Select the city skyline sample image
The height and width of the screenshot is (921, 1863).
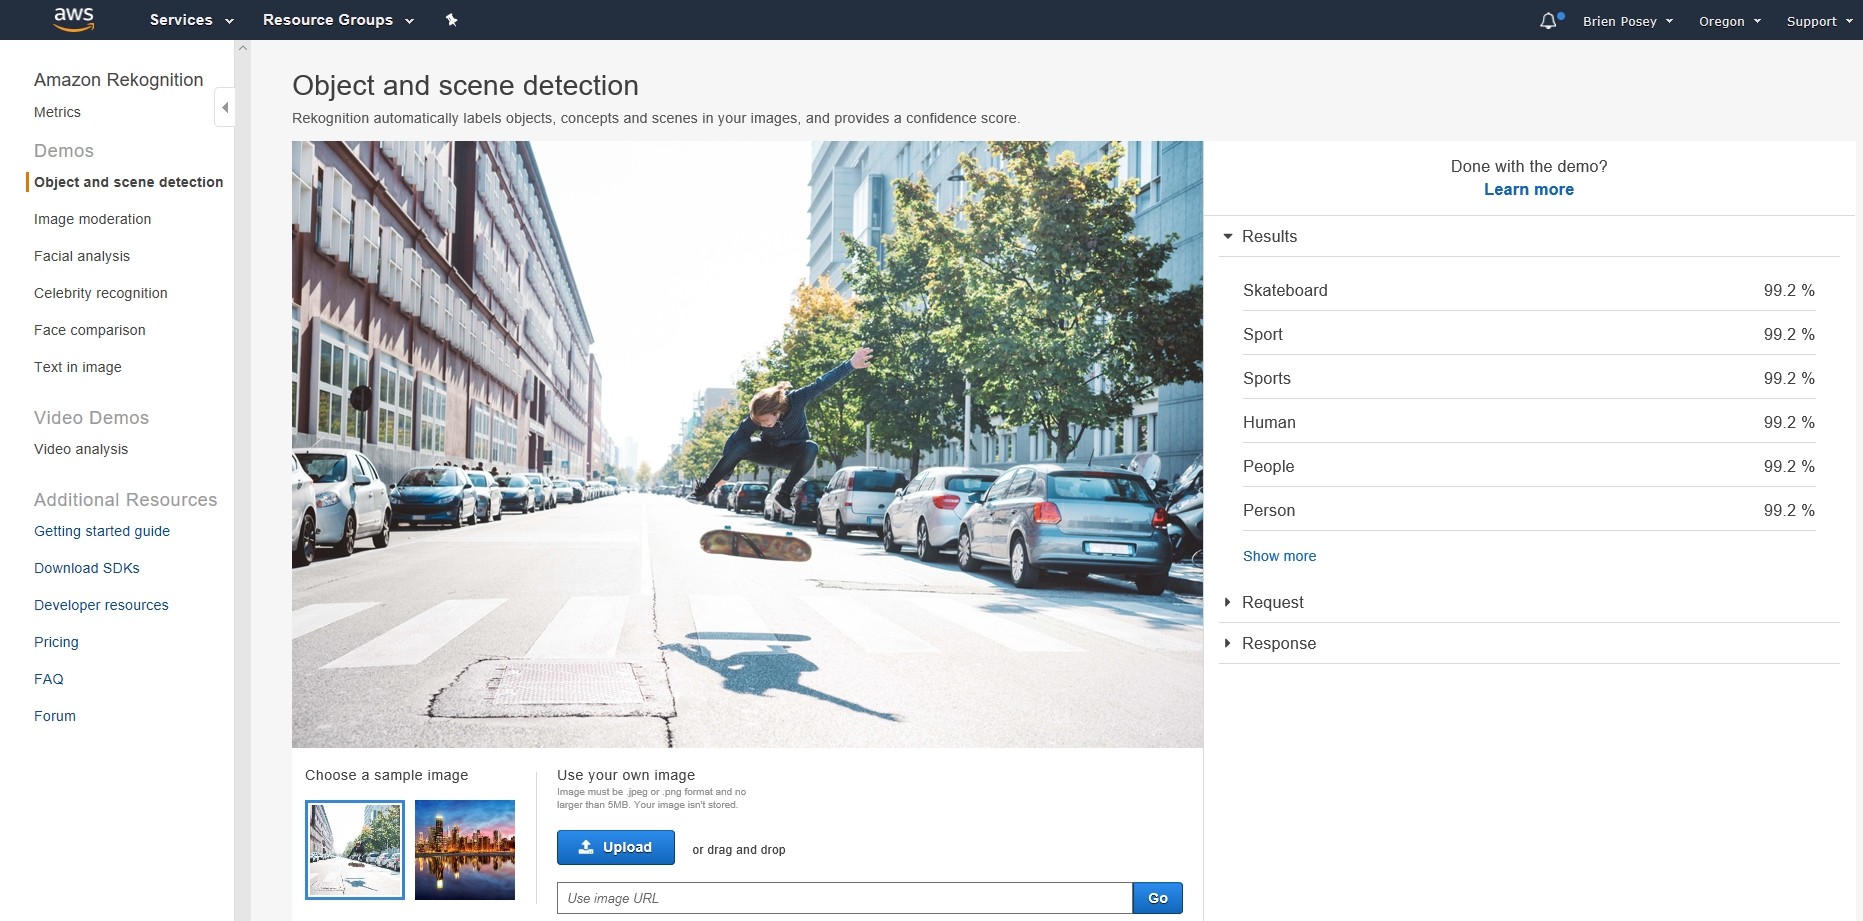464,849
